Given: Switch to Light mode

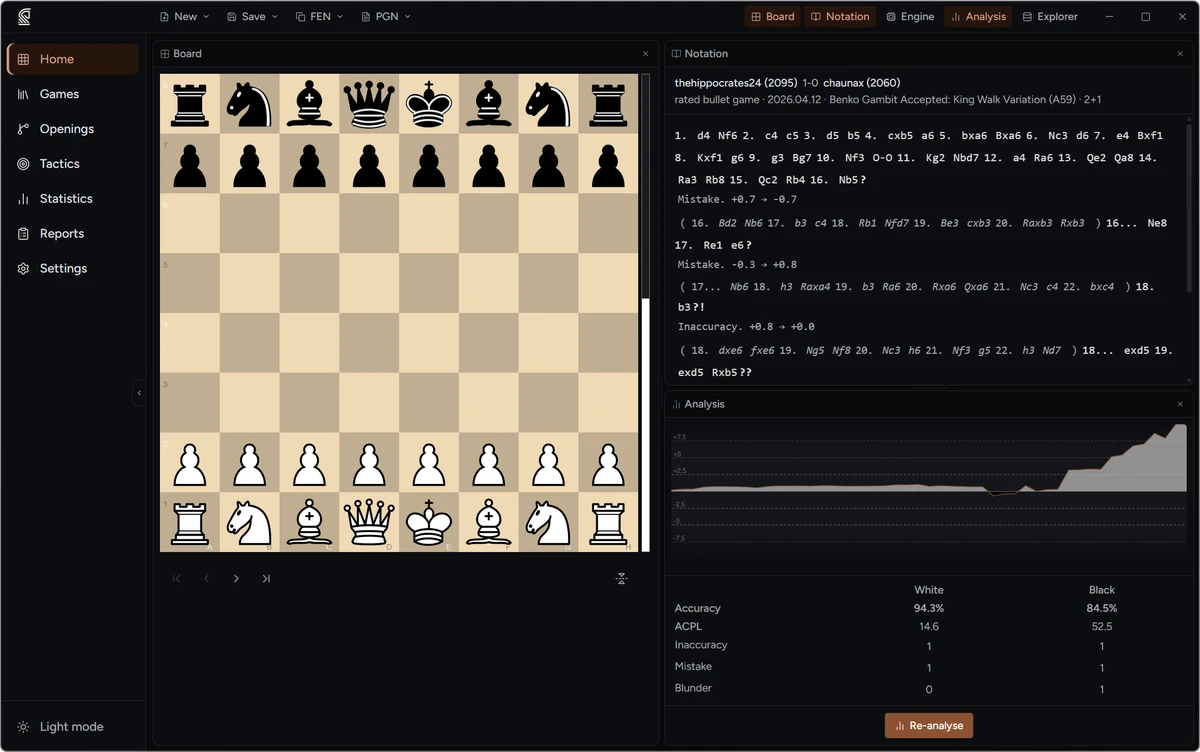Looking at the screenshot, I should pos(60,727).
